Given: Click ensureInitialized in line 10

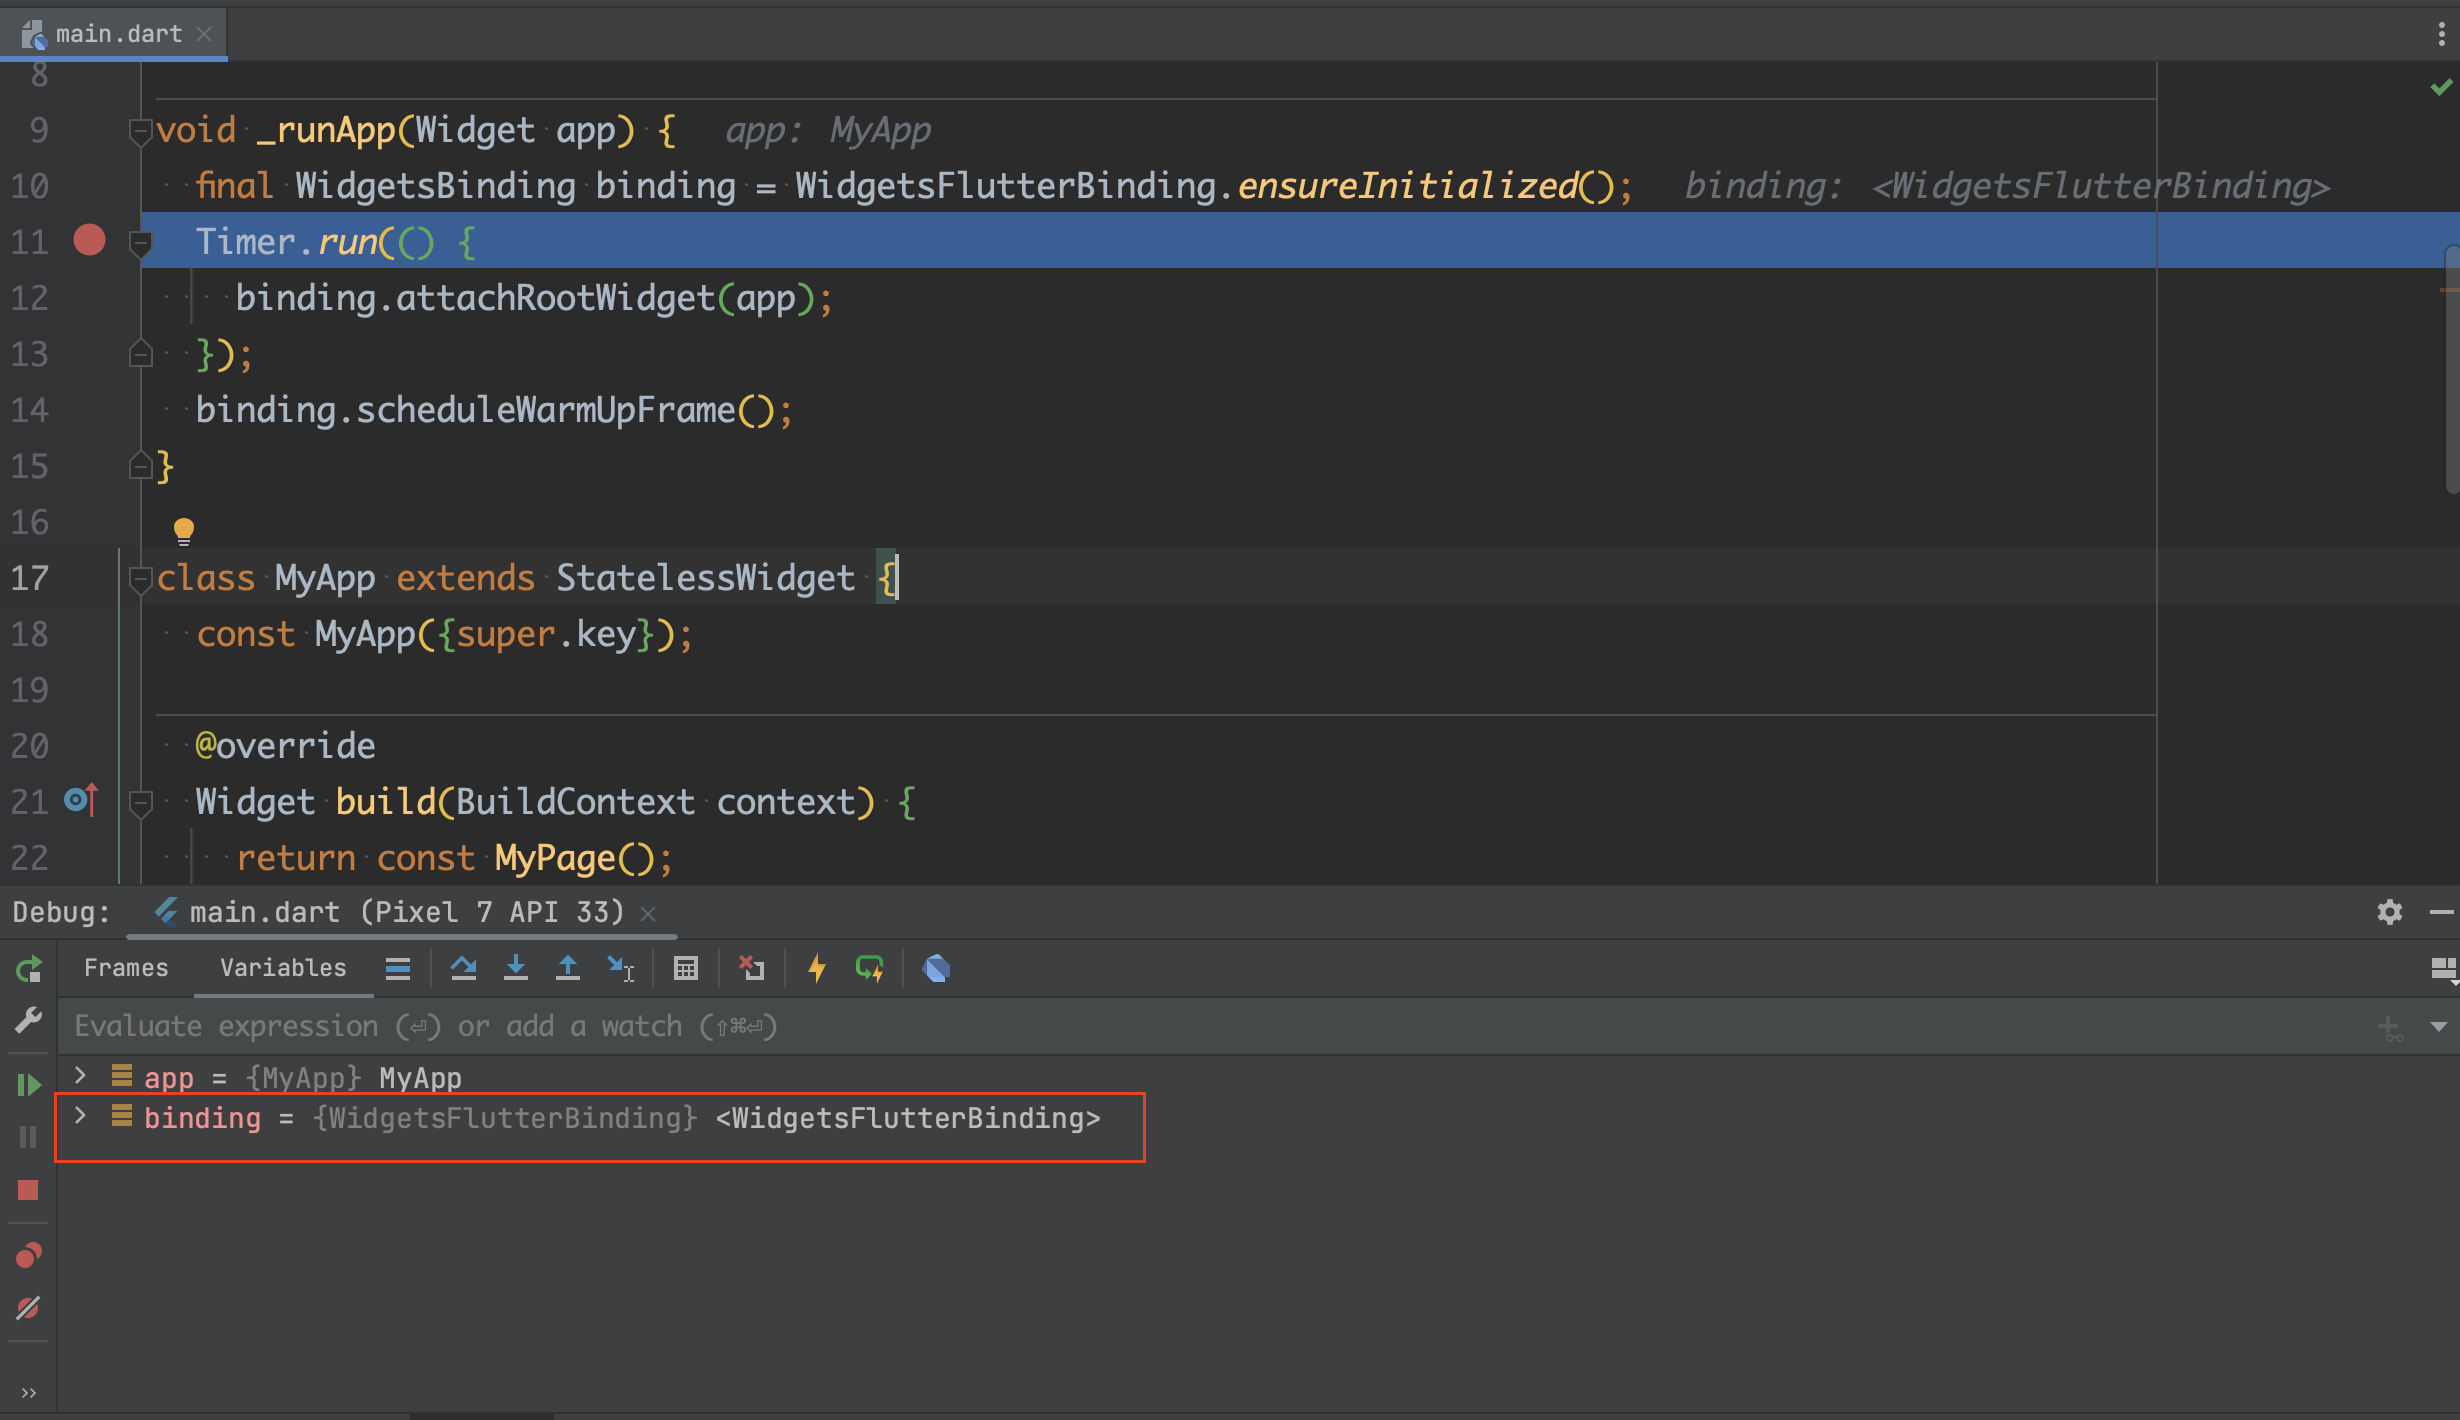Looking at the screenshot, I should (1407, 186).
